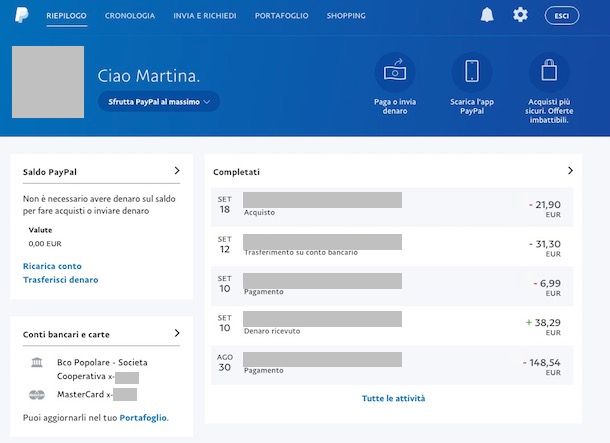Open the Trasferimento su conto bancario transaction
The width and height of the screenshot is (610, 443).
pos(392,246)
